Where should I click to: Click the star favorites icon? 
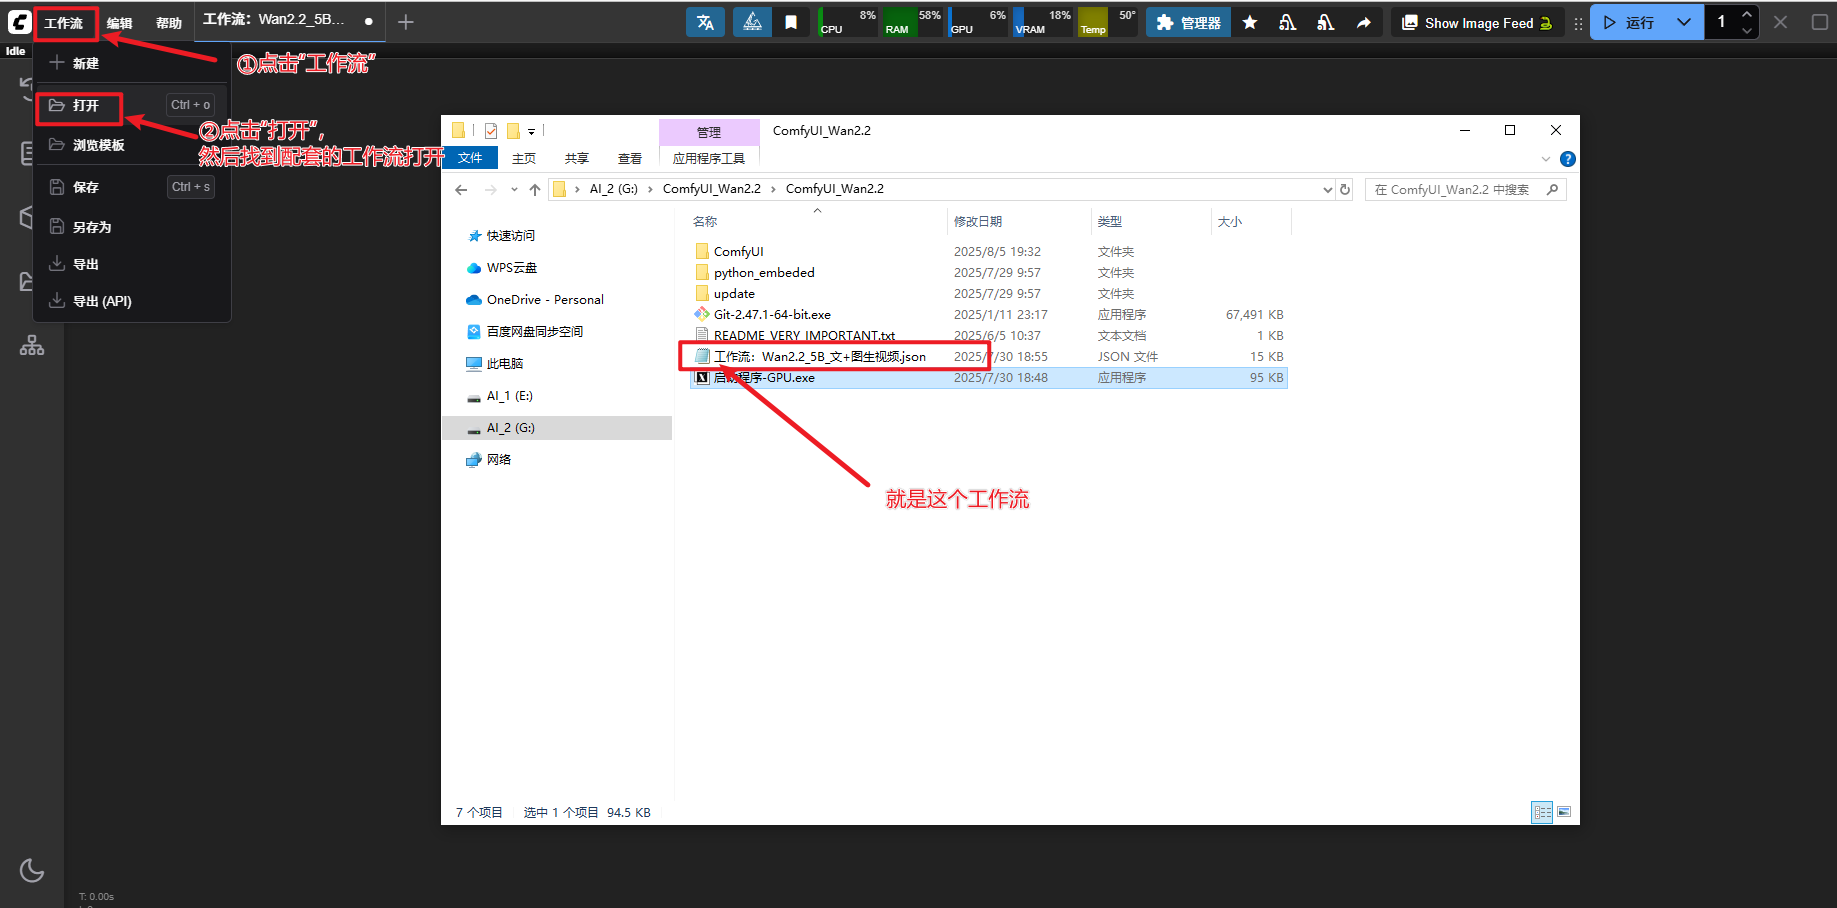pos(1250,22)
